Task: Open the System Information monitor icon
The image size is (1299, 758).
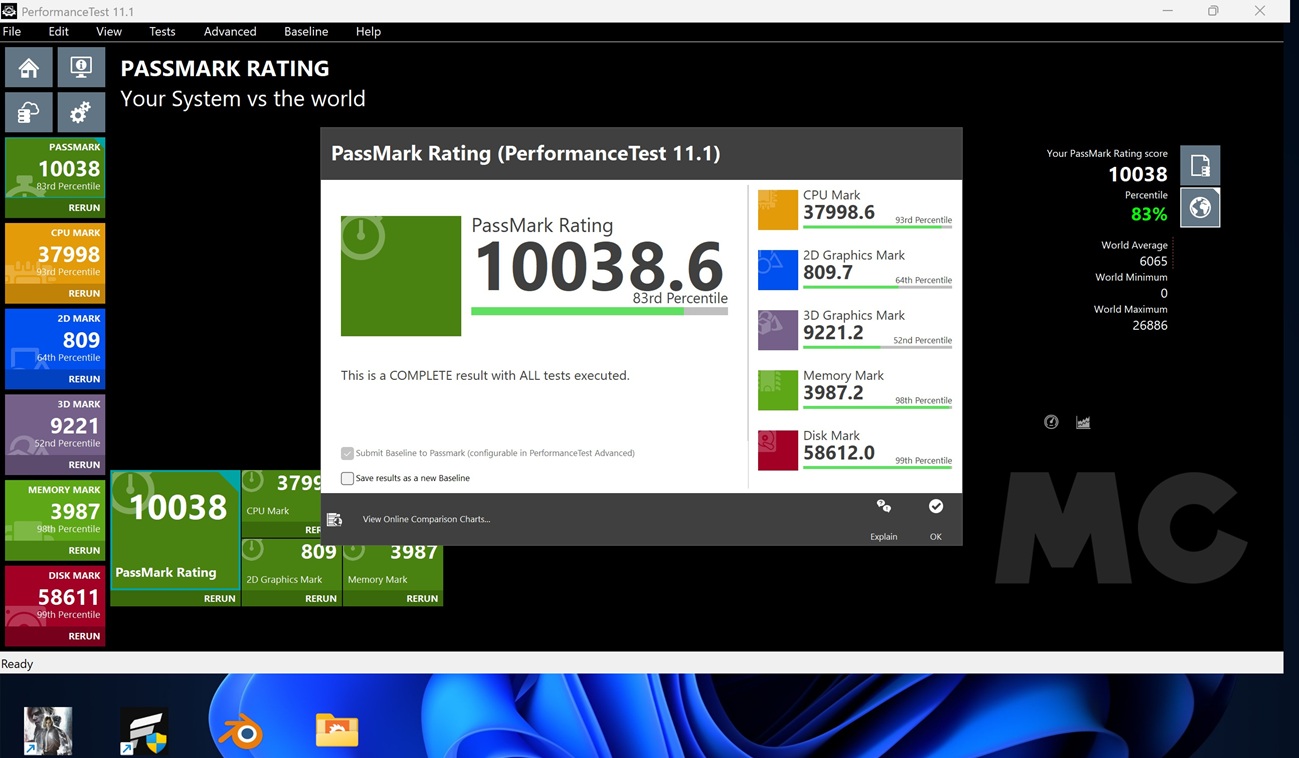Action: 81,68
